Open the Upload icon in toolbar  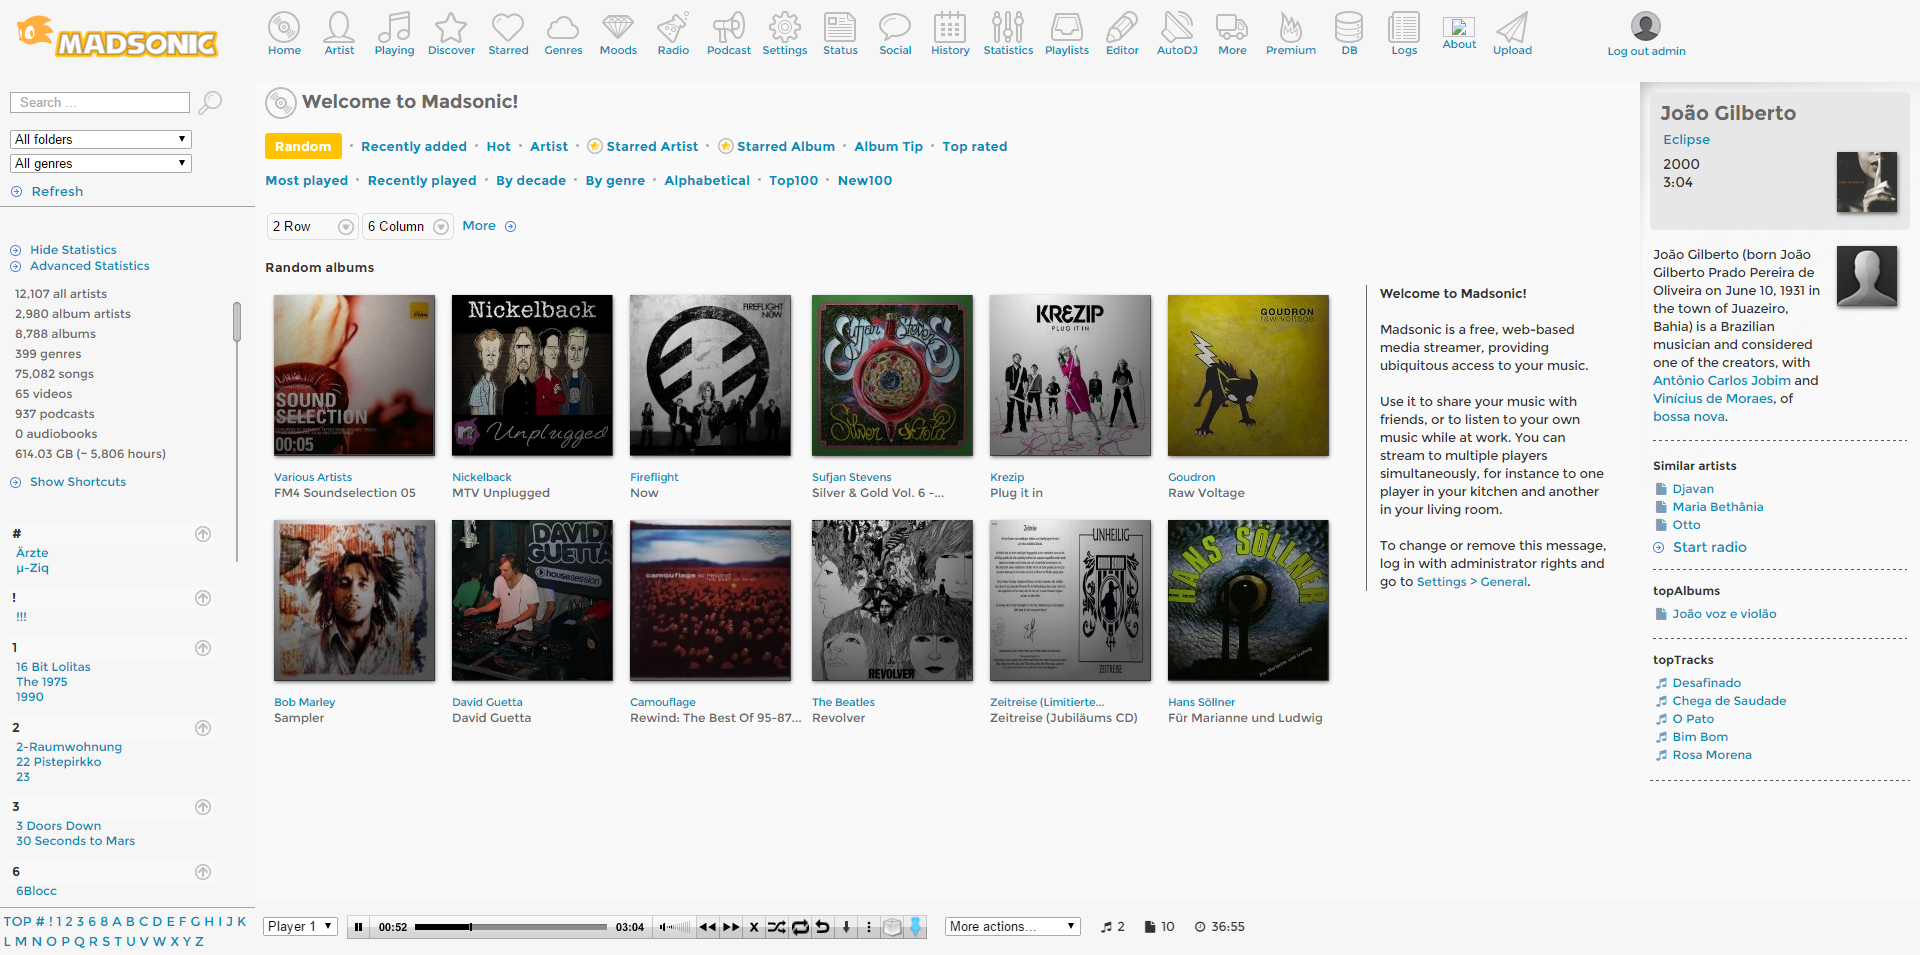point(1511,33)
